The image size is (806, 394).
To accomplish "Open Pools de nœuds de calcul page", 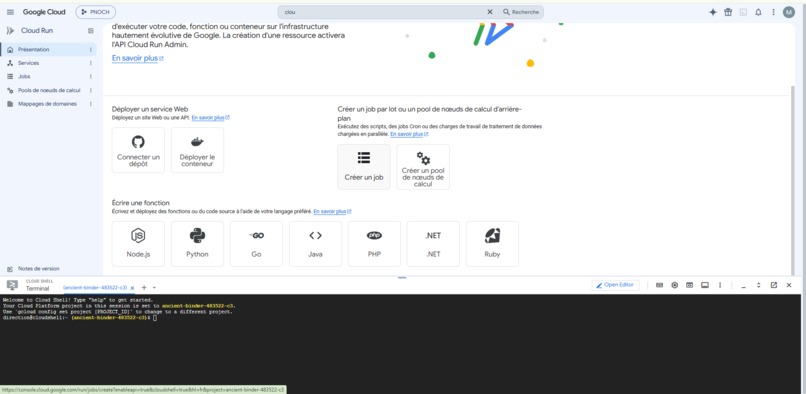I will 48,90.
